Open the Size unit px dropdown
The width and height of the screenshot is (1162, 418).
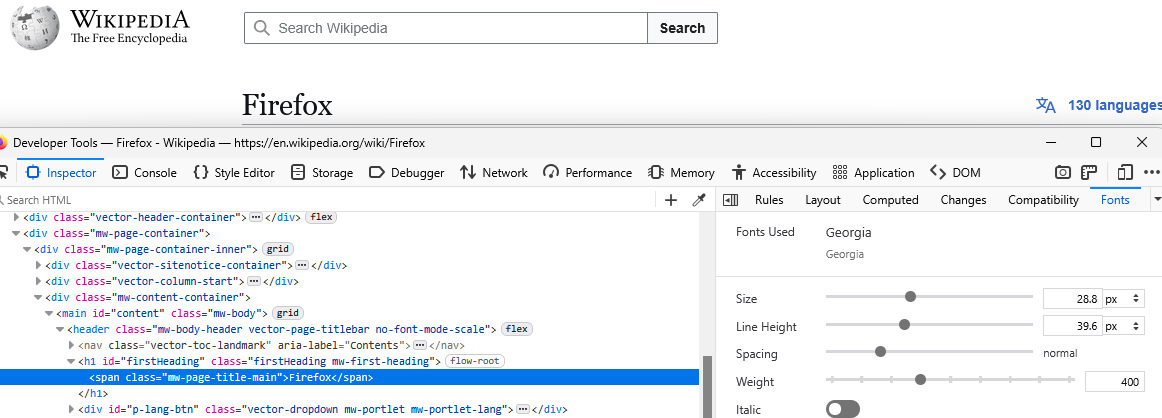click(x=1124, y=299)
